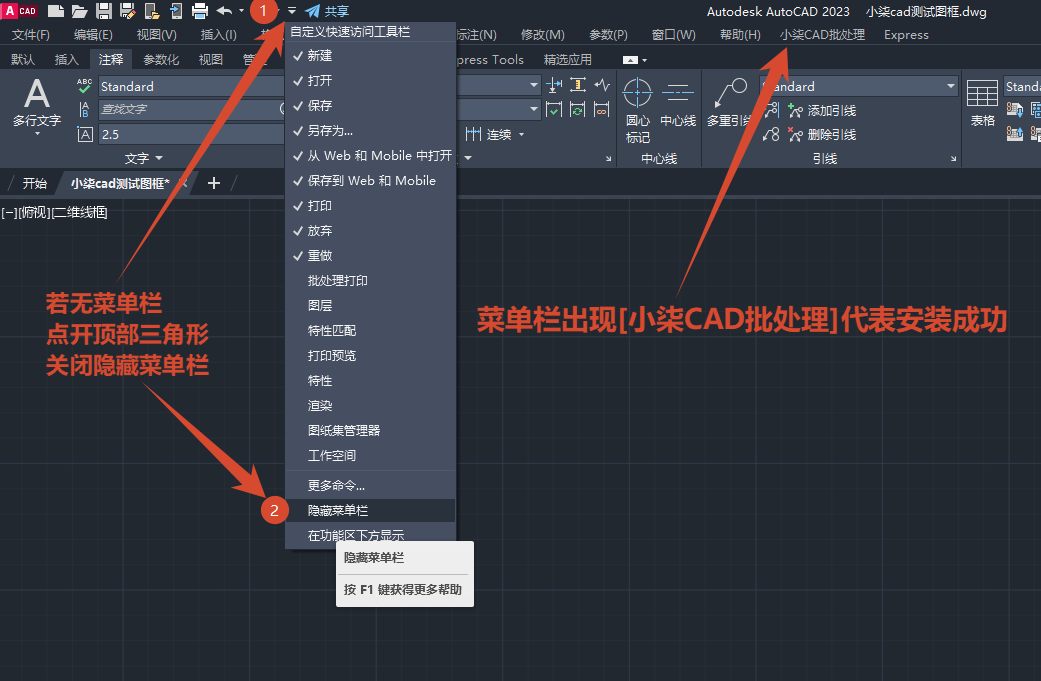The width and height of the screenshot is (1041, 681).
Task: Uncheck 打印 in the quick access menu
Action: point(370,206)
